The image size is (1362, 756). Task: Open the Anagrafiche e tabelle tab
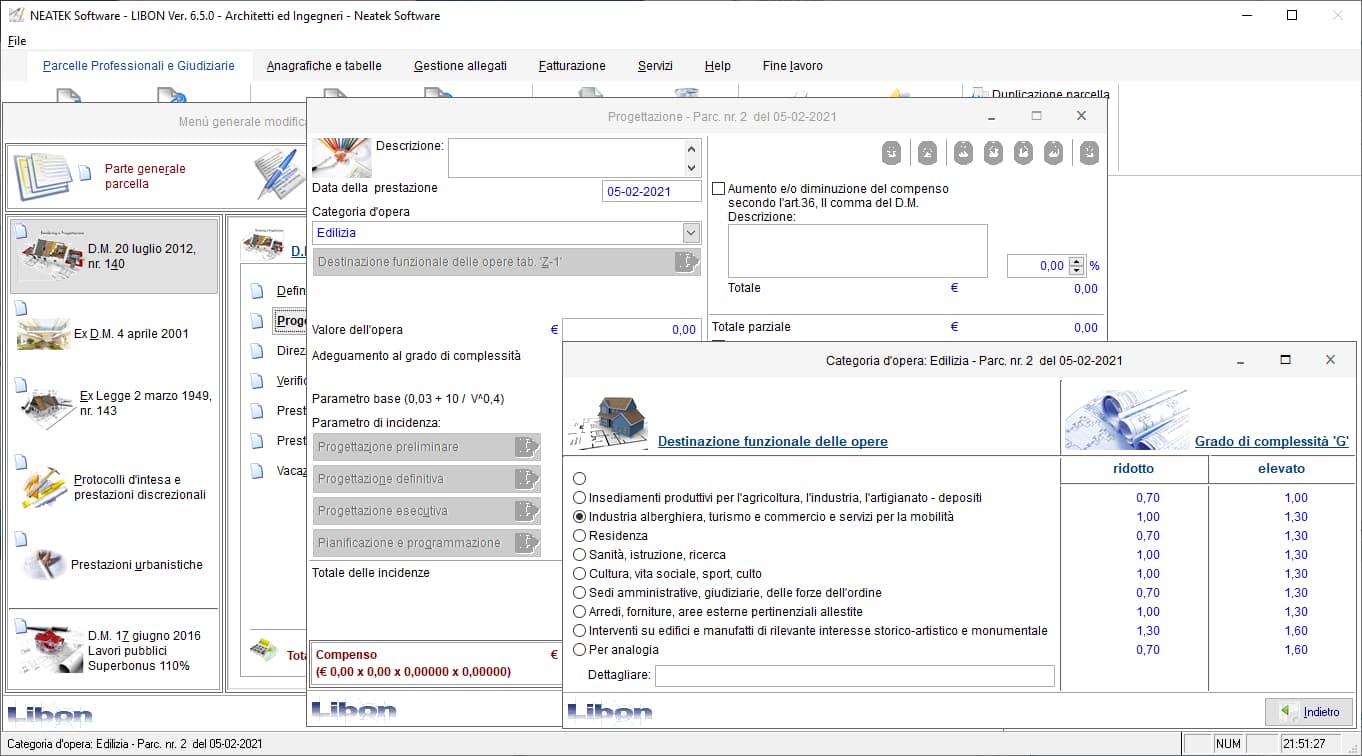[x=324, y=66]
